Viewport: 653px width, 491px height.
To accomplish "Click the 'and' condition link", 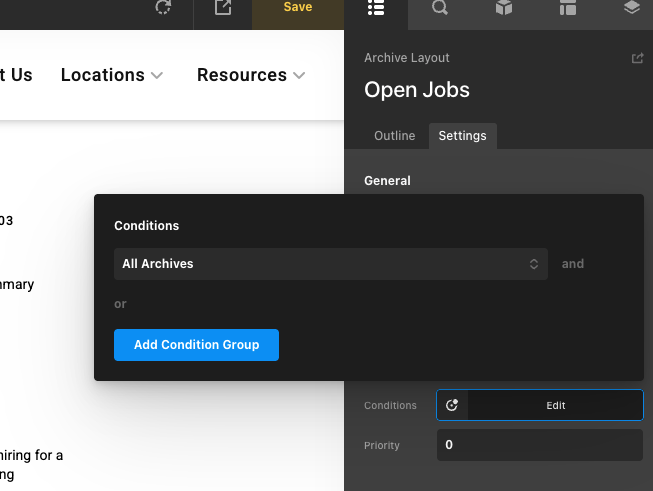I will coord(572,264).
